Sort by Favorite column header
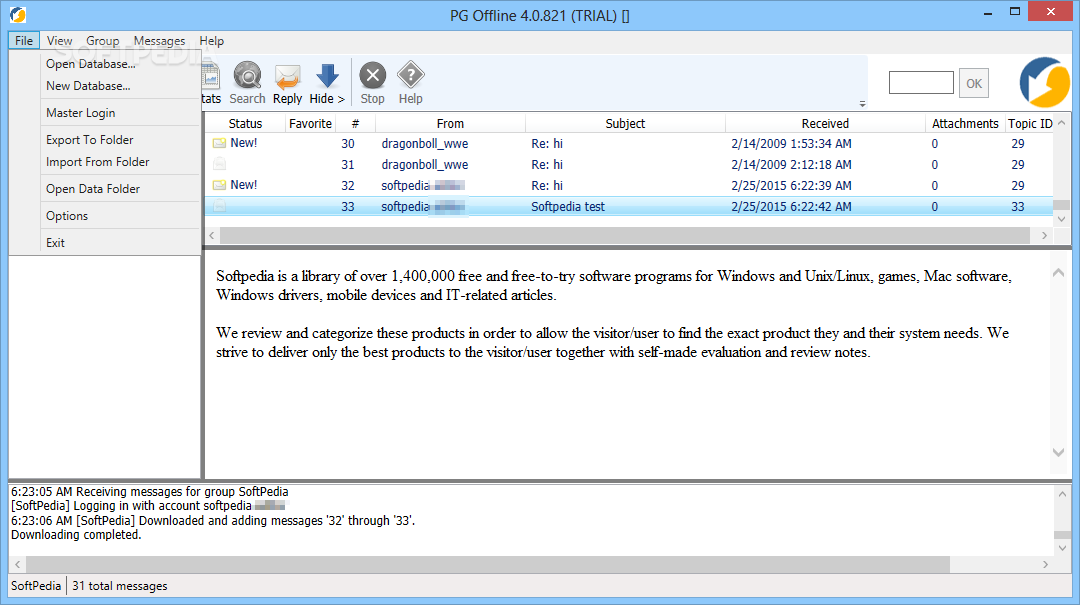Viewport: 1080px width, 605px height. point(310,123)
